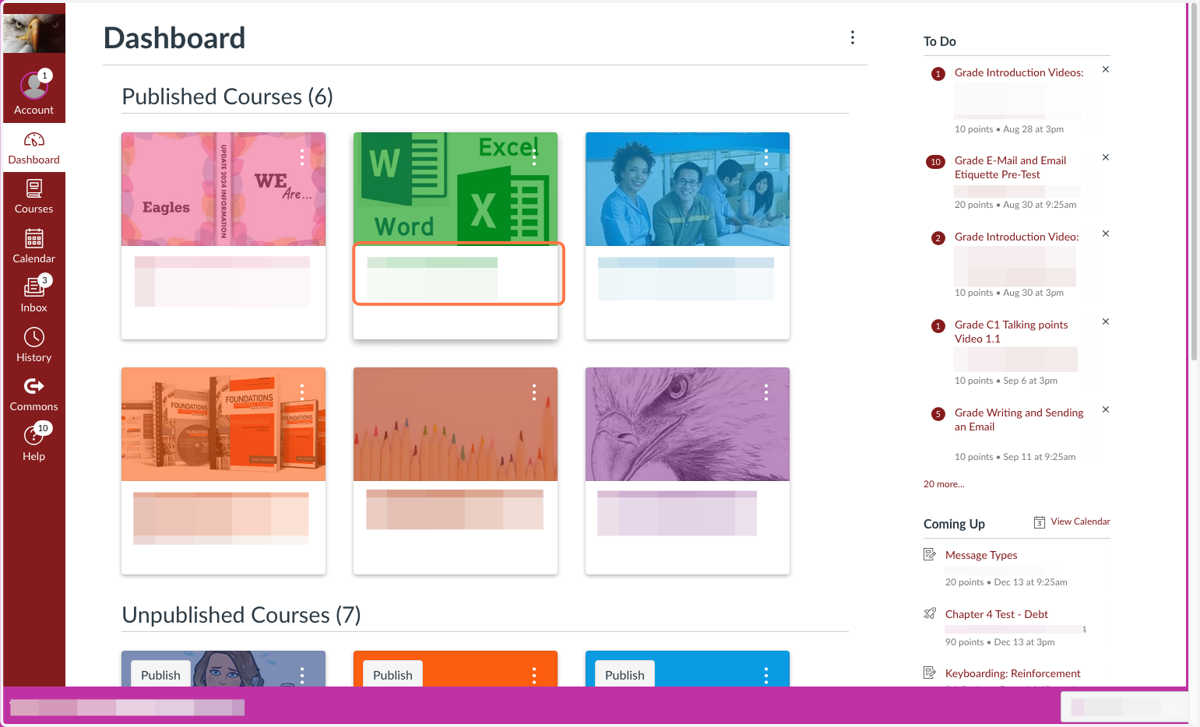The height and width of the screenshot is (727, 1200).
Task: Open options menu on colored pencils course card
Action: 534,392
